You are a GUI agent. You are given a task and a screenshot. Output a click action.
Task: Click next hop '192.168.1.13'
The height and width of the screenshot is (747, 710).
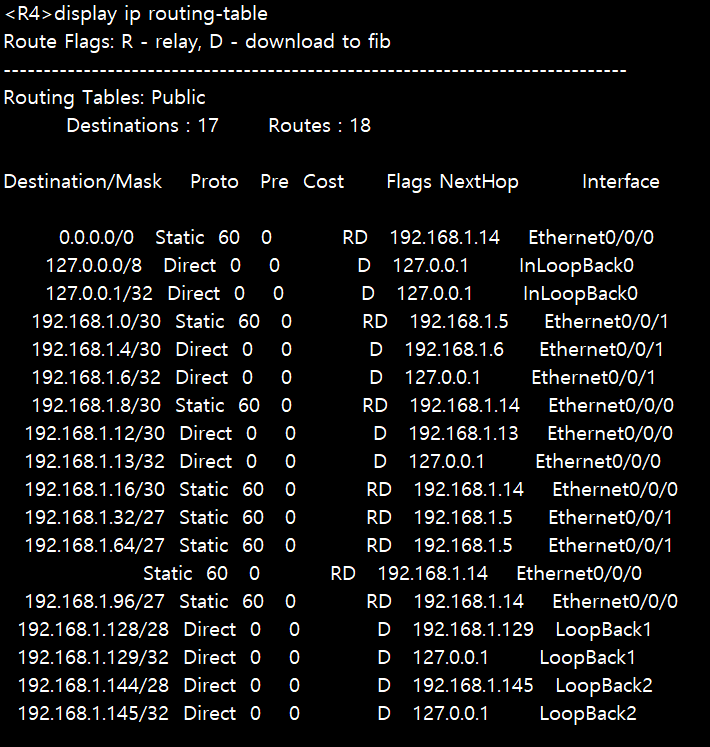(x=464, y=434)
